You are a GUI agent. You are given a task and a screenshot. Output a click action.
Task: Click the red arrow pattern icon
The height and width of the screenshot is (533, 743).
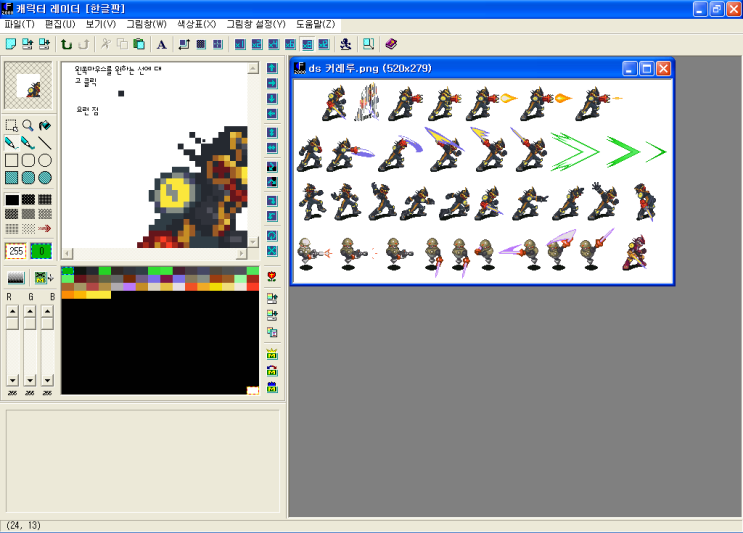pyautogui.click(x=45, y=228)
